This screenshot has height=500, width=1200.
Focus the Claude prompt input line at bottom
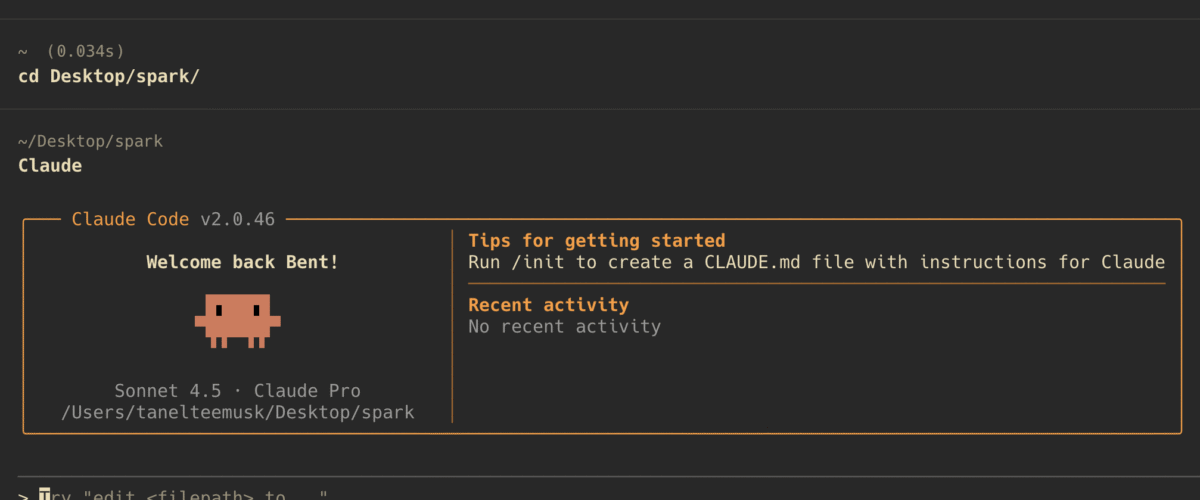600,493
